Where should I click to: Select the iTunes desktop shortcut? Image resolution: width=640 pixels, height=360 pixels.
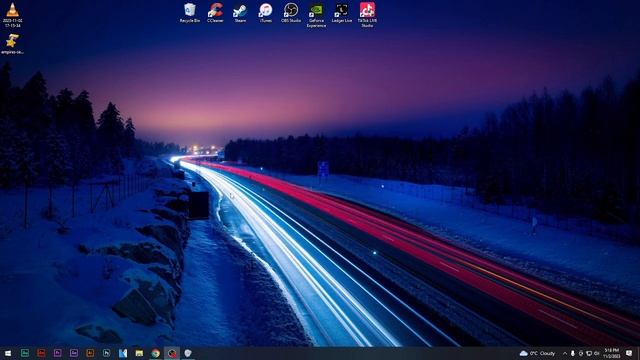[266, 13]
